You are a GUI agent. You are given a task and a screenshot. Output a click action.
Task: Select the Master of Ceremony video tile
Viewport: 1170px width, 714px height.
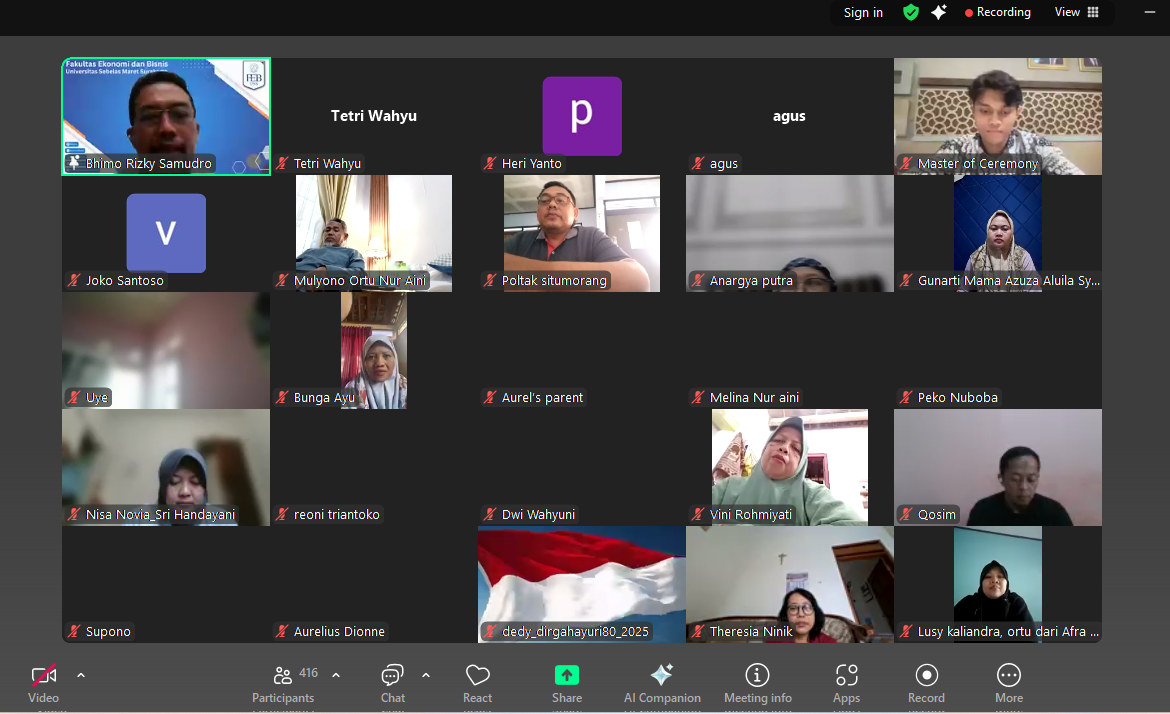pyautogui.click(x=997, y=115)
